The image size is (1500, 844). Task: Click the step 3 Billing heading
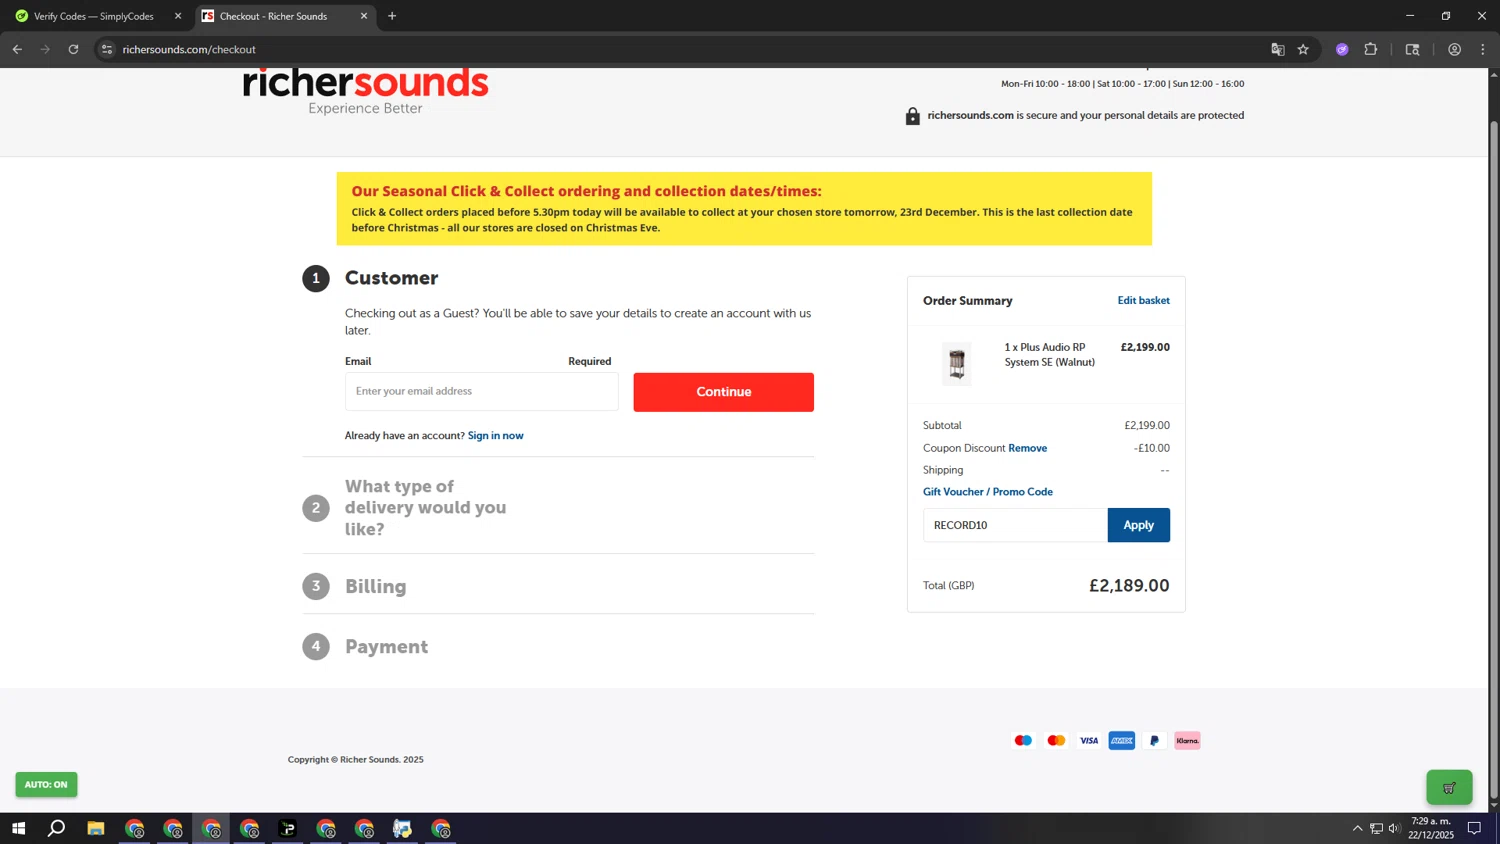pyautogui.click(x=375, y=587)
